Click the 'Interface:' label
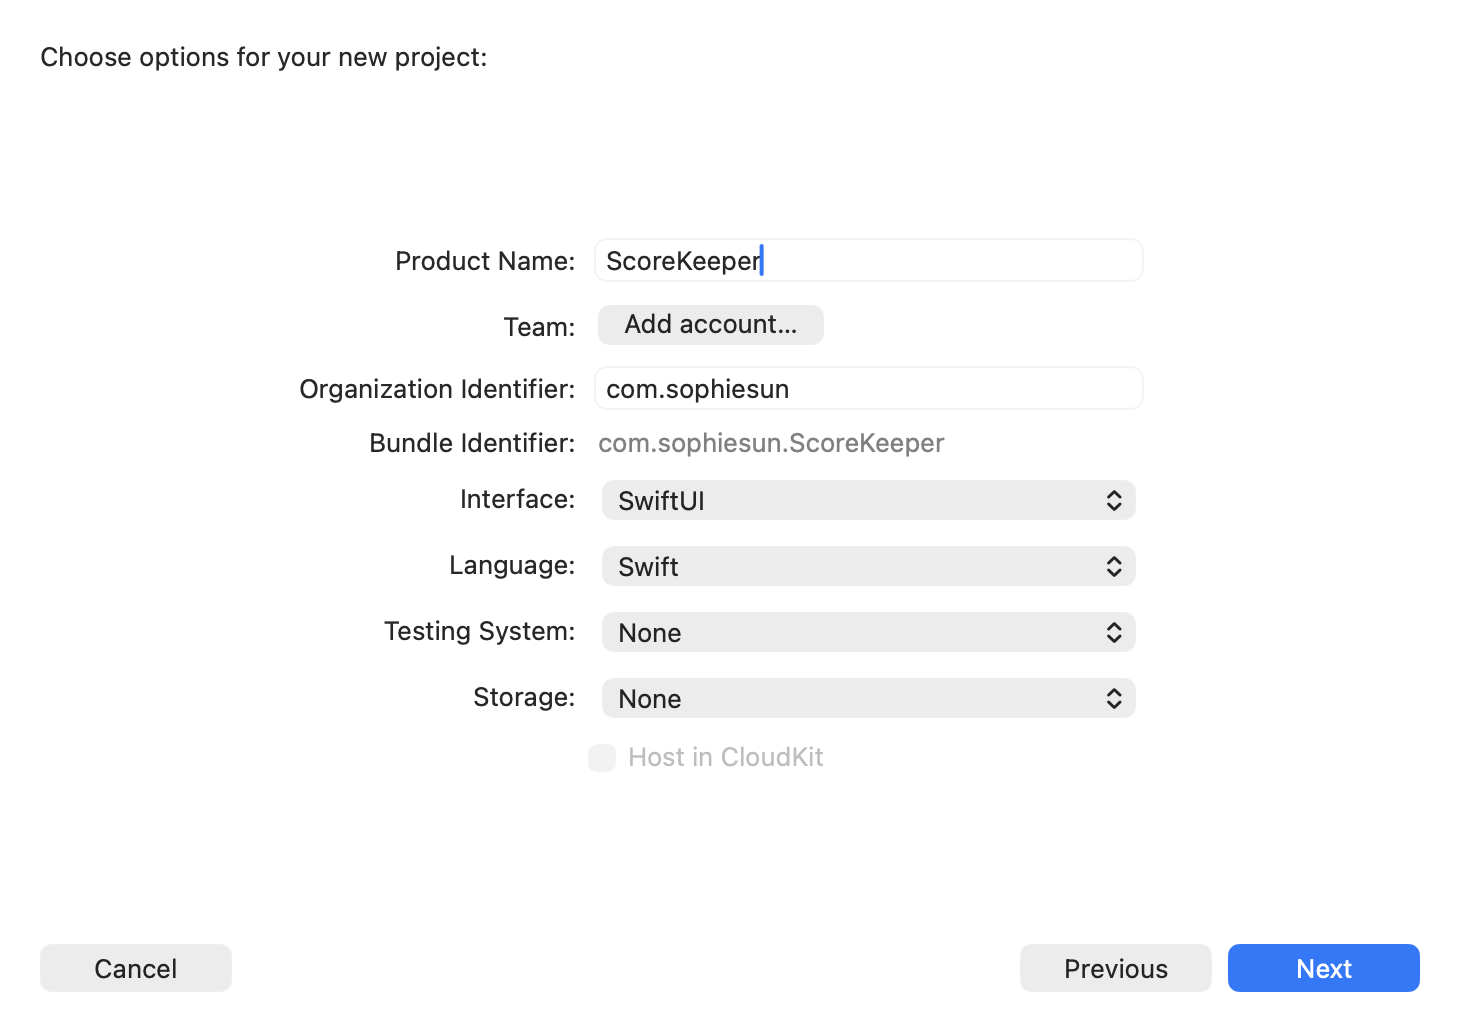1460x1032 pixels. click(517, 499)
